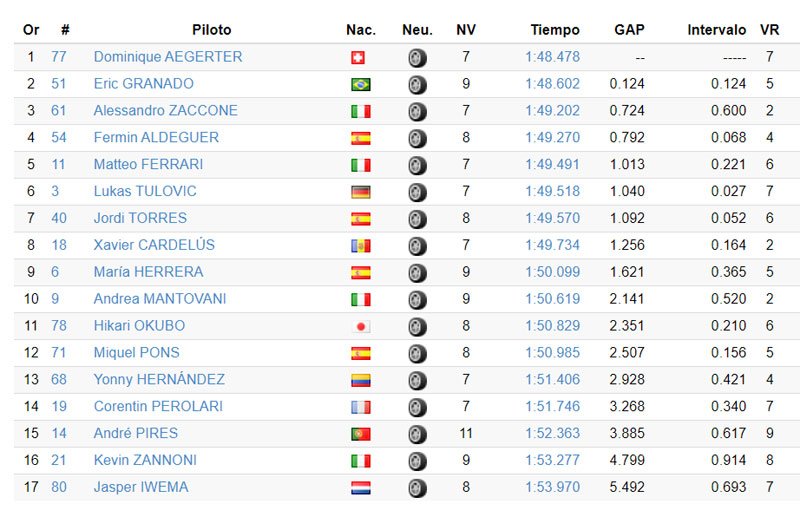Click the Dutch flag beside Jasper Iwema

coord(360,488)
